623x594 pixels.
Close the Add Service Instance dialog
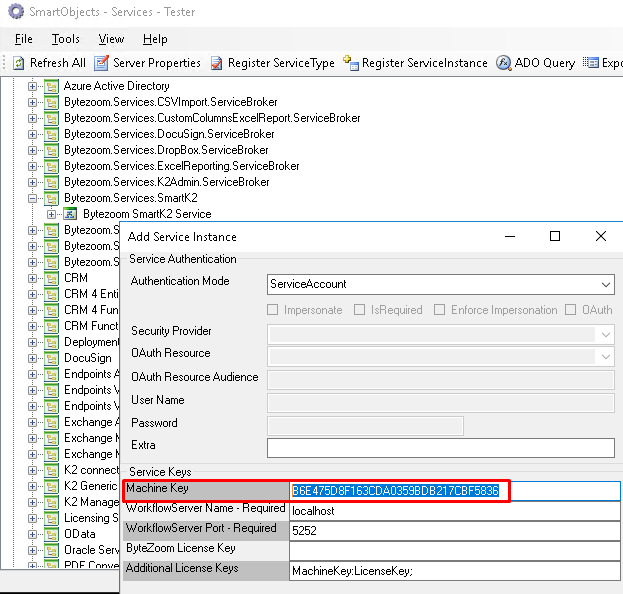601,236
